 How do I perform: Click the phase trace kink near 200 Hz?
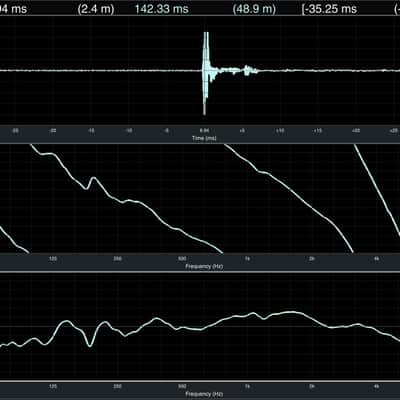(90, 183)
